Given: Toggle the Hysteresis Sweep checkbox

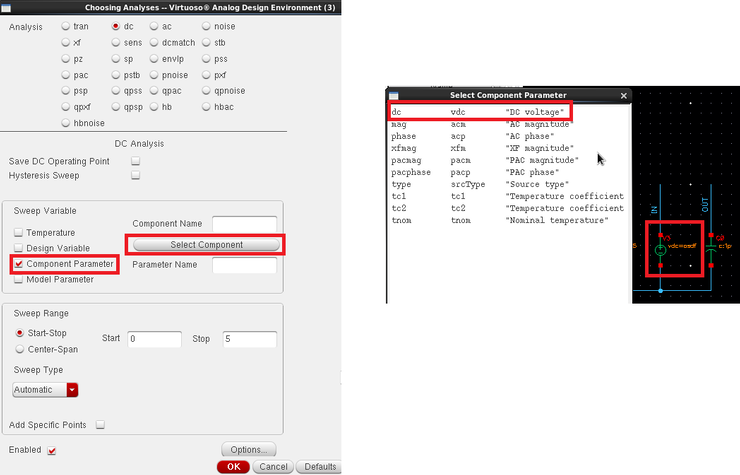Looking at the screenshot, I should (x=136, y=175).
